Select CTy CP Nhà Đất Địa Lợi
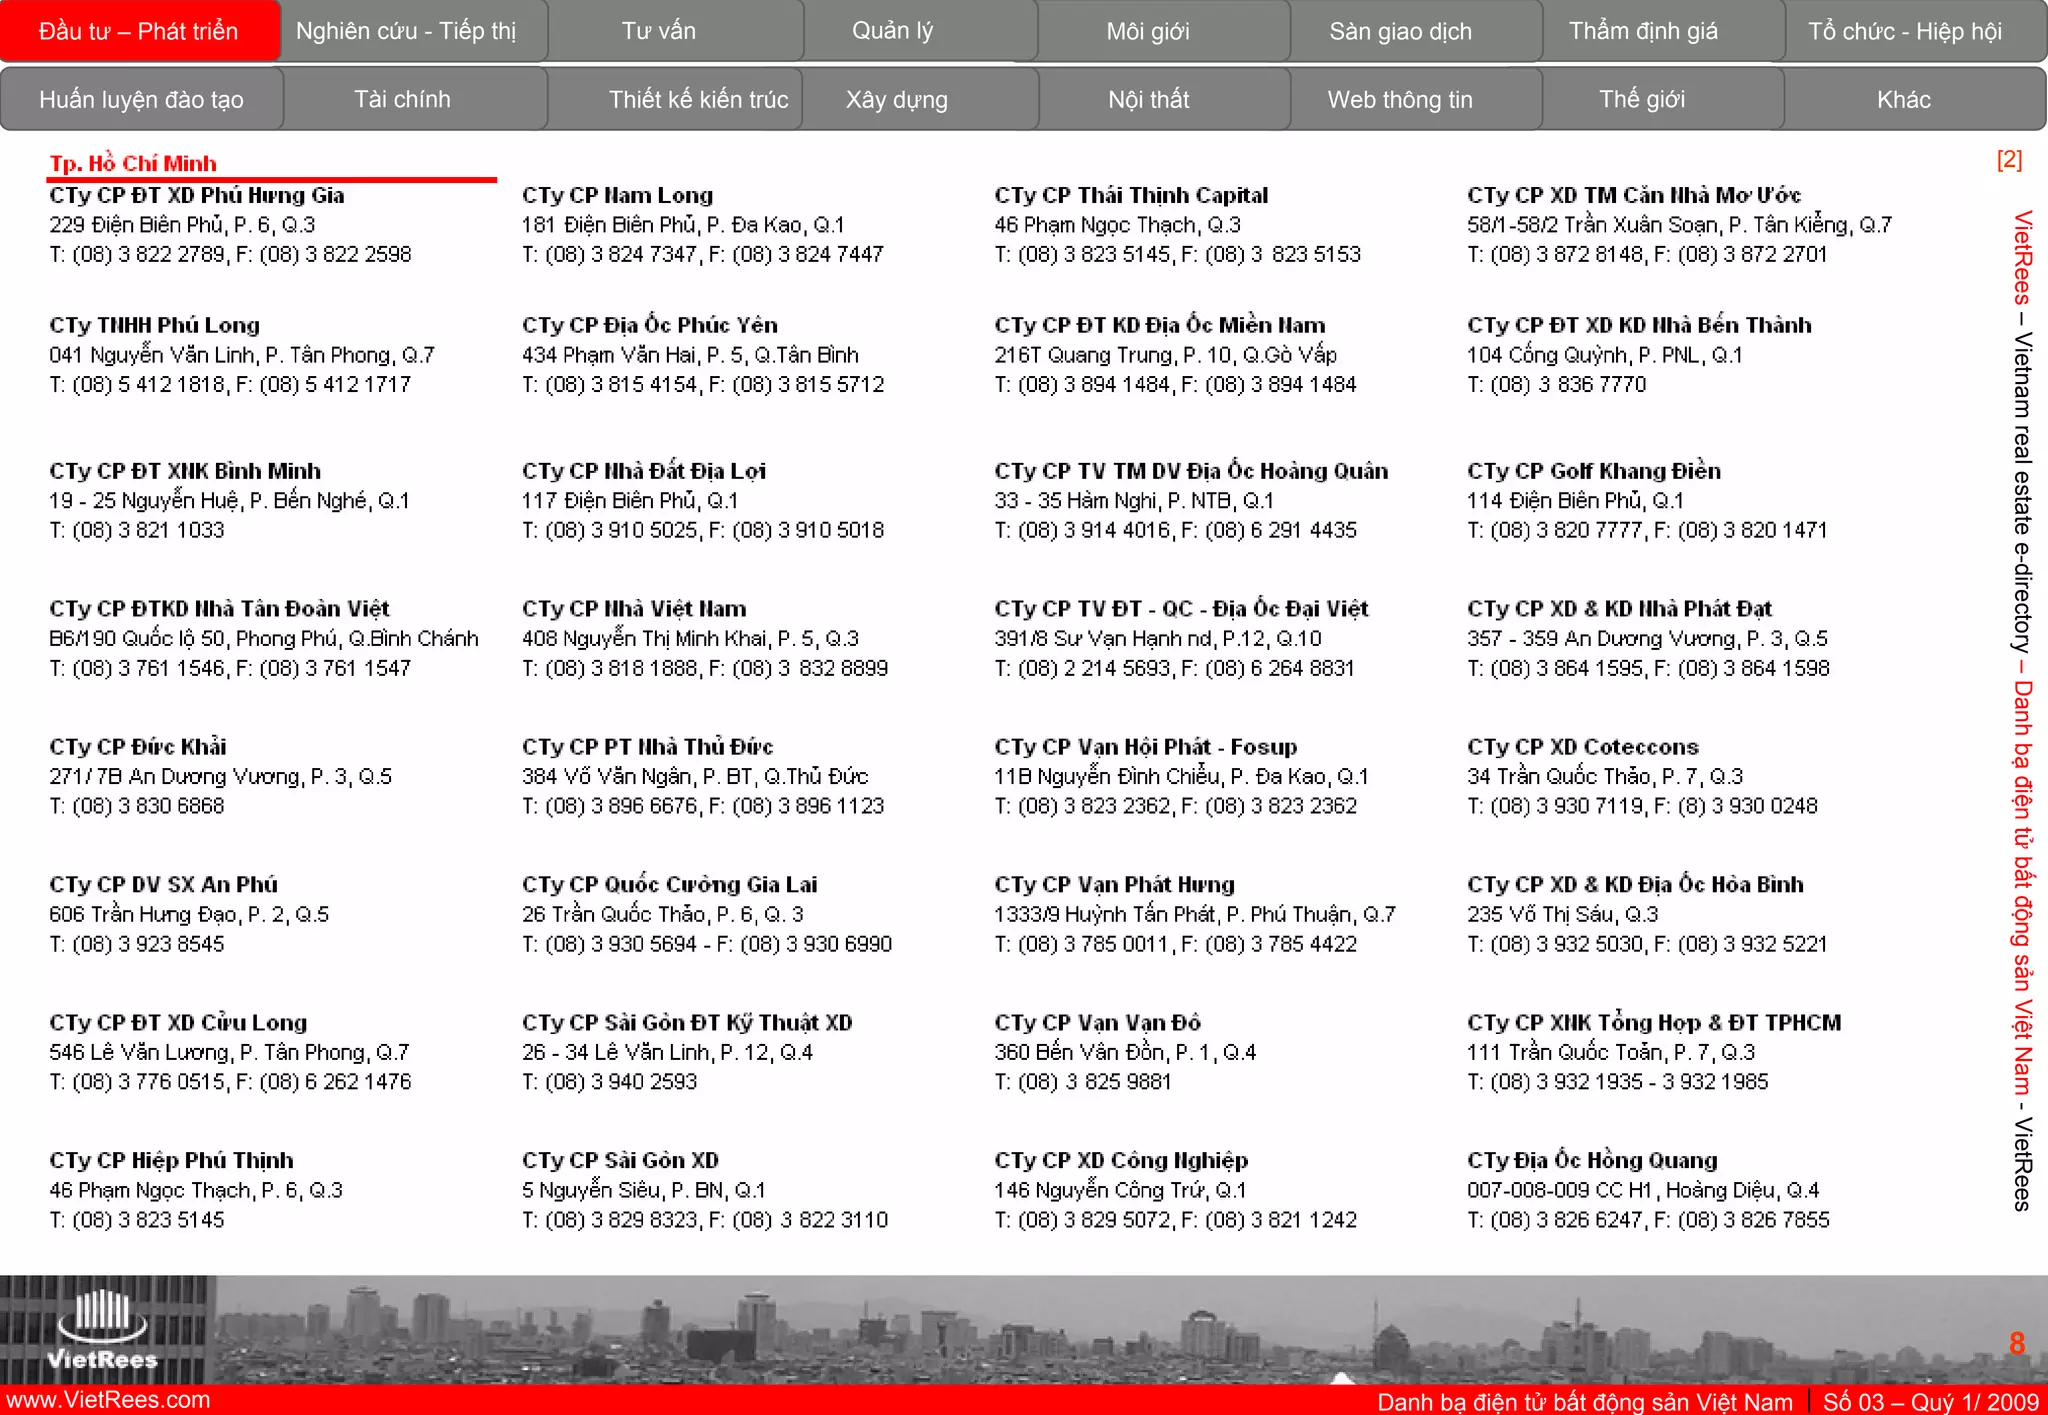The width and height of the screenshot is (2048, 1415). pos(644,471)
